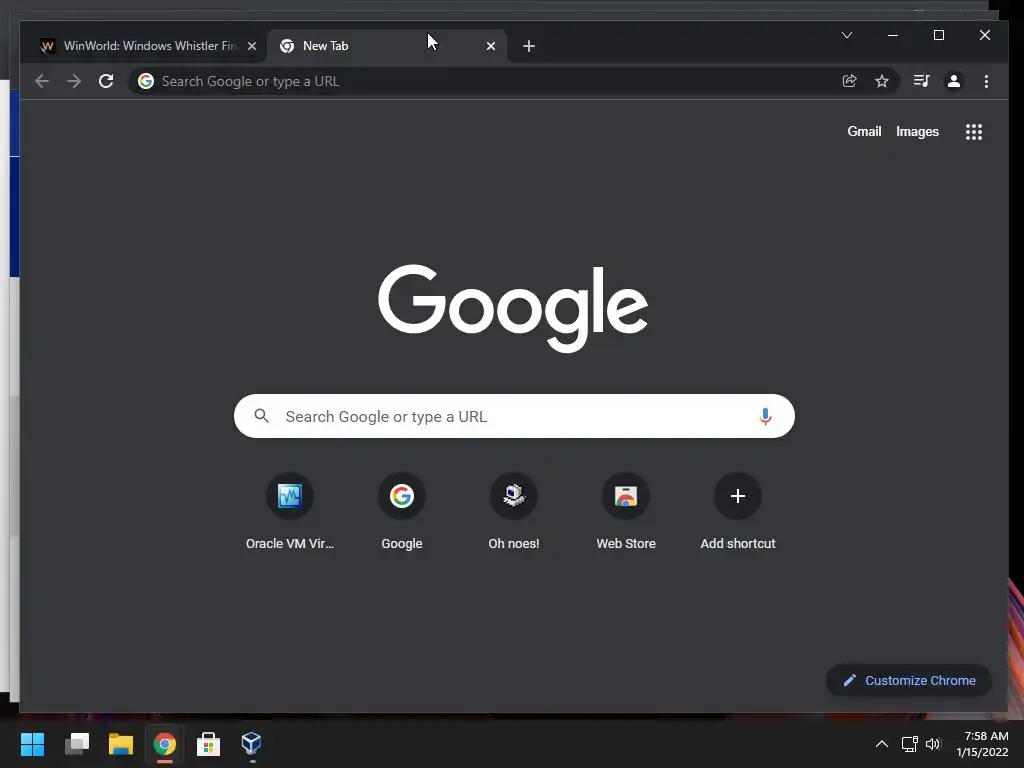The width and height of the screenshot is (1024, 768).
Task: Share this page icon in address bar
Action: pos(850,81)
